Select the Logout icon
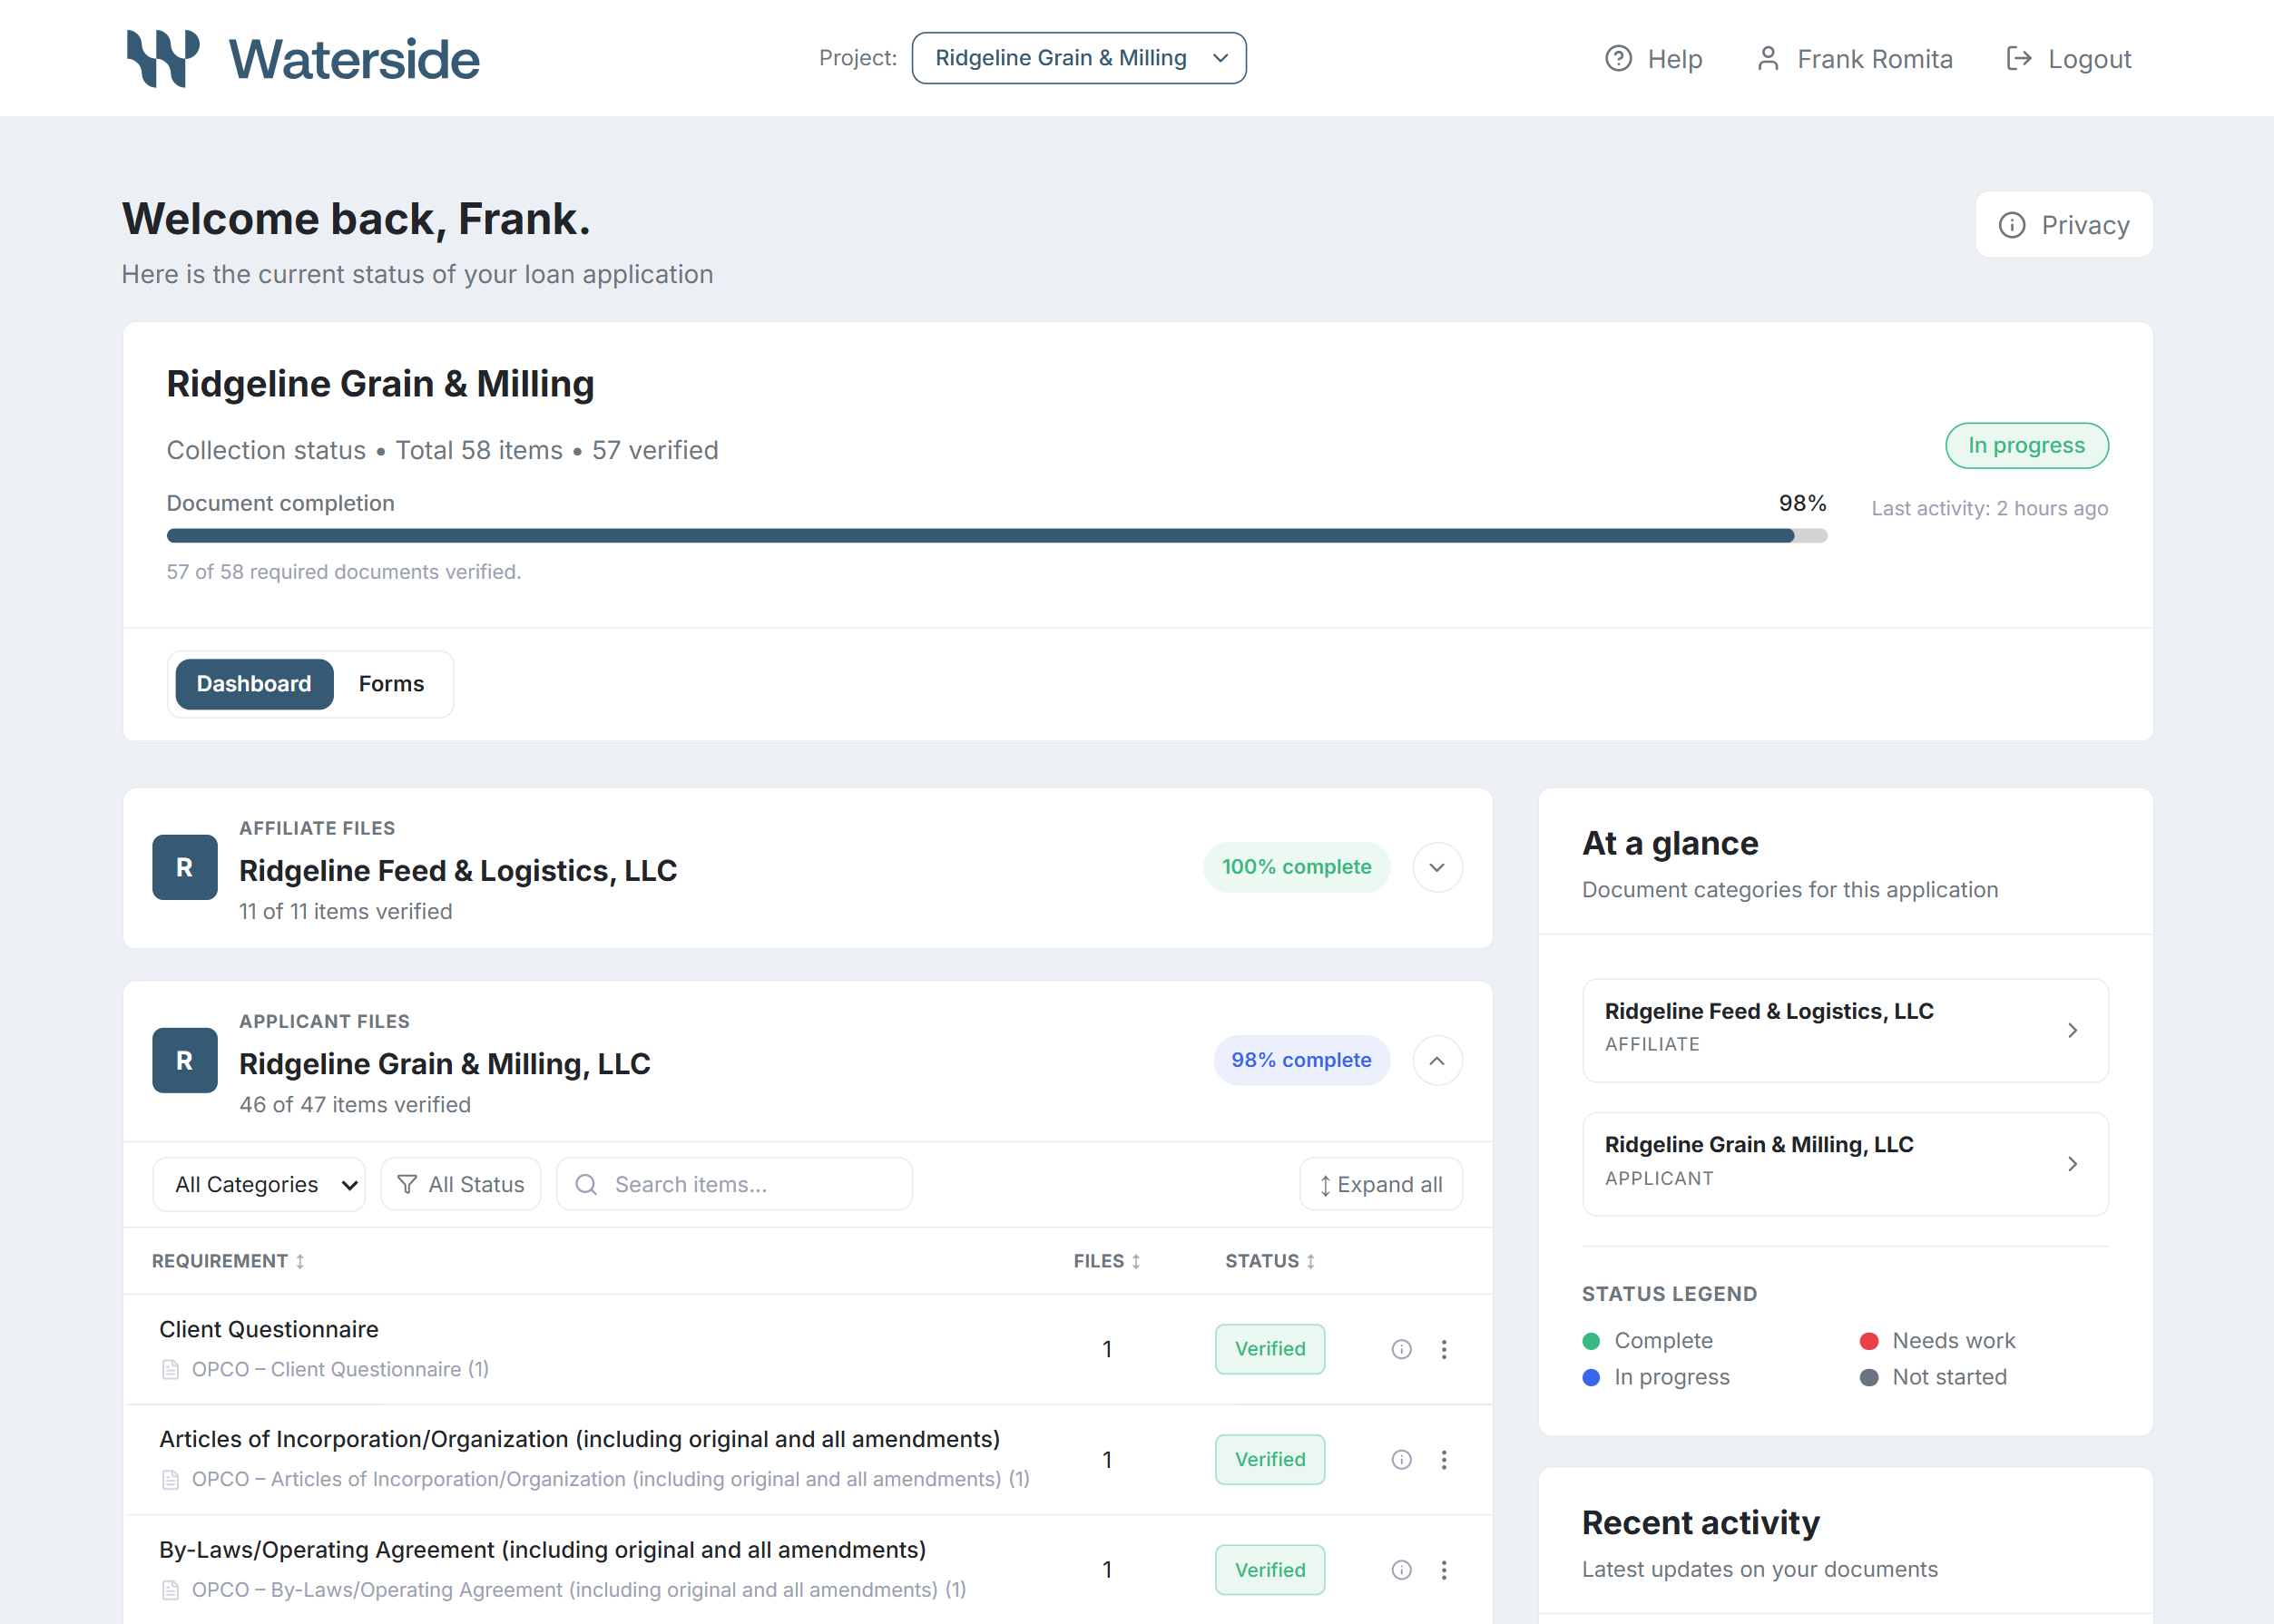The image size is (2274, 1624). point(2018,59)
